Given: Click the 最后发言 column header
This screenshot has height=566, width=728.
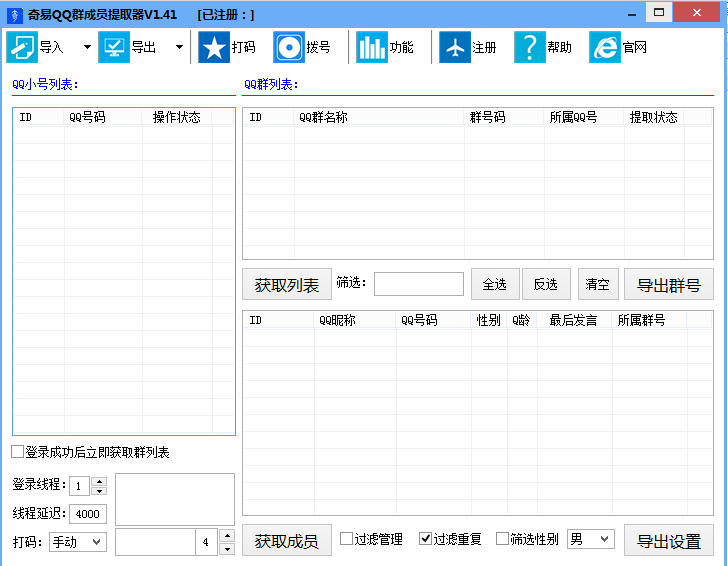Looking at the screenshot, I should point(574,320).
